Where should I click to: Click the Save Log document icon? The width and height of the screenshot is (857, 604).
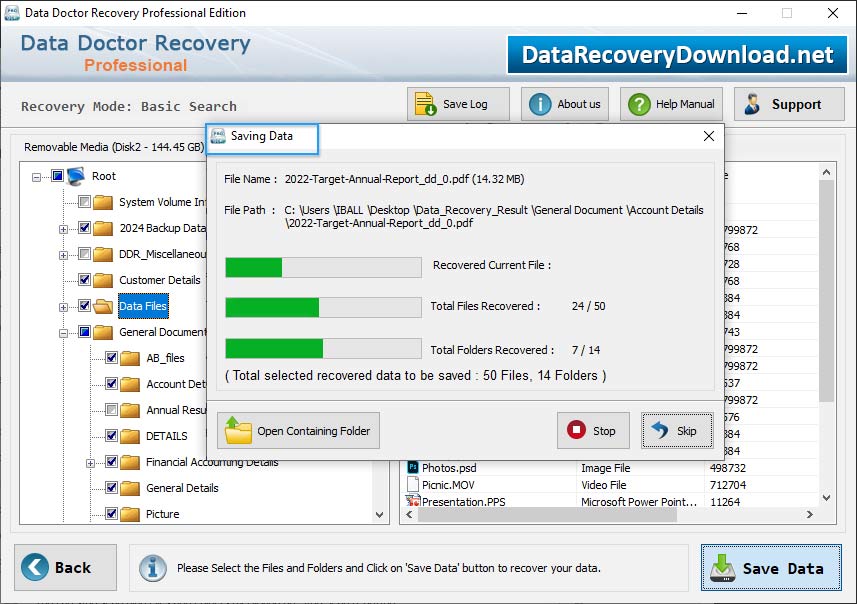click(425, 104)
